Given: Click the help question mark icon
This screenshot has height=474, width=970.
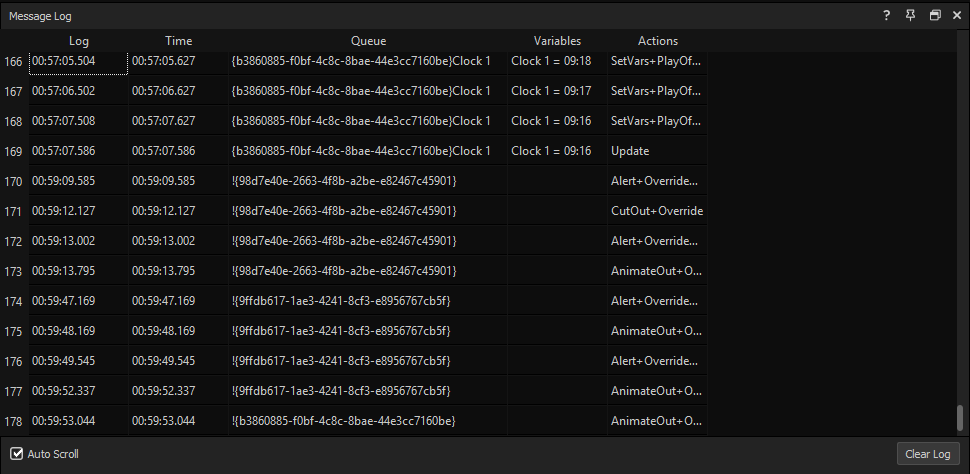Looking at the screenshot, I should [886, 16].
